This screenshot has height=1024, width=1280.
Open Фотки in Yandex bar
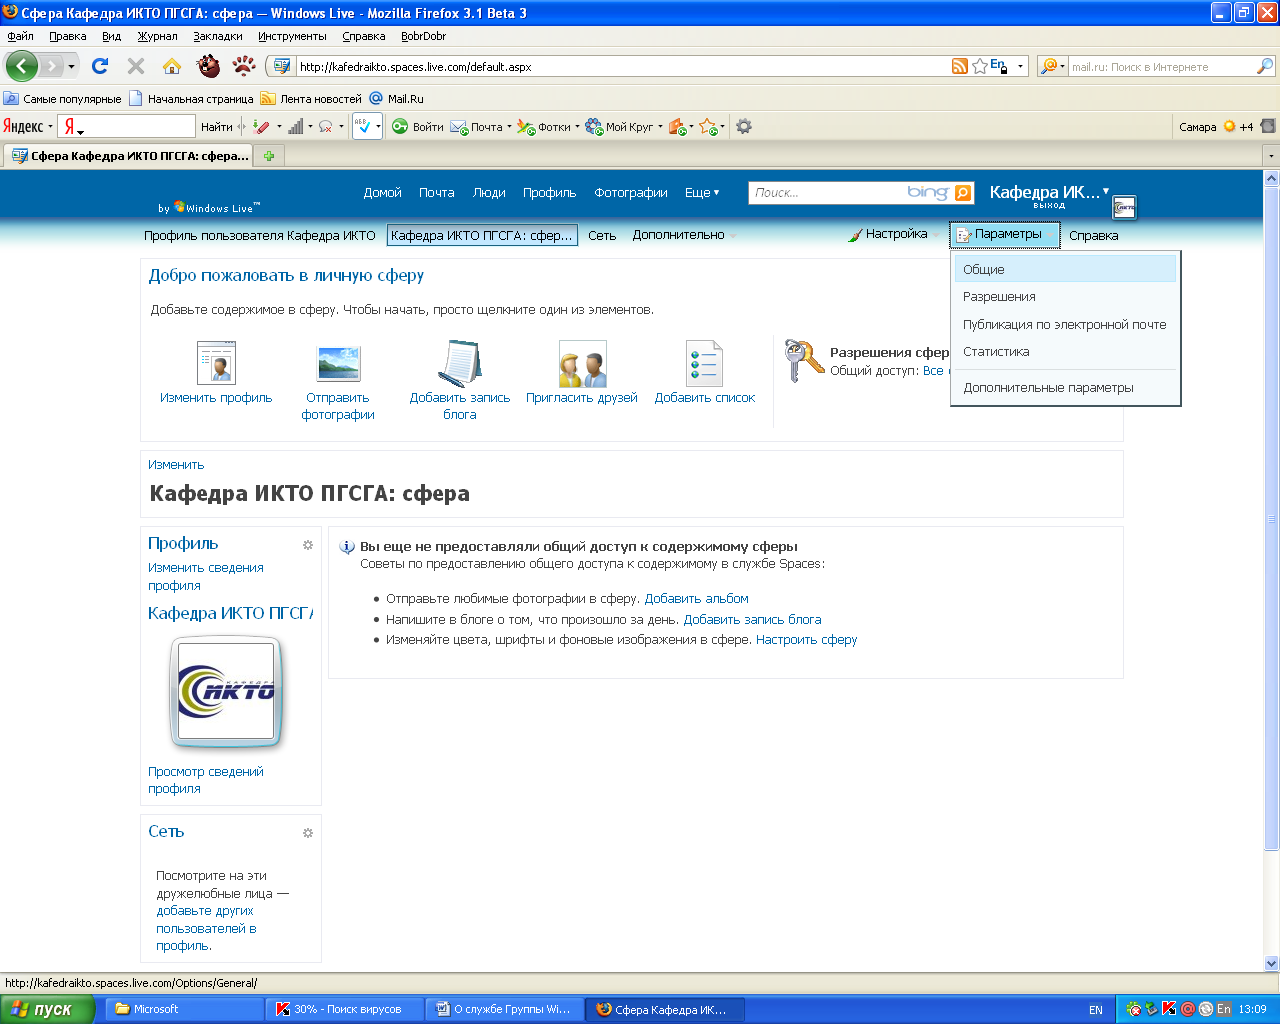tap(547, 126)
